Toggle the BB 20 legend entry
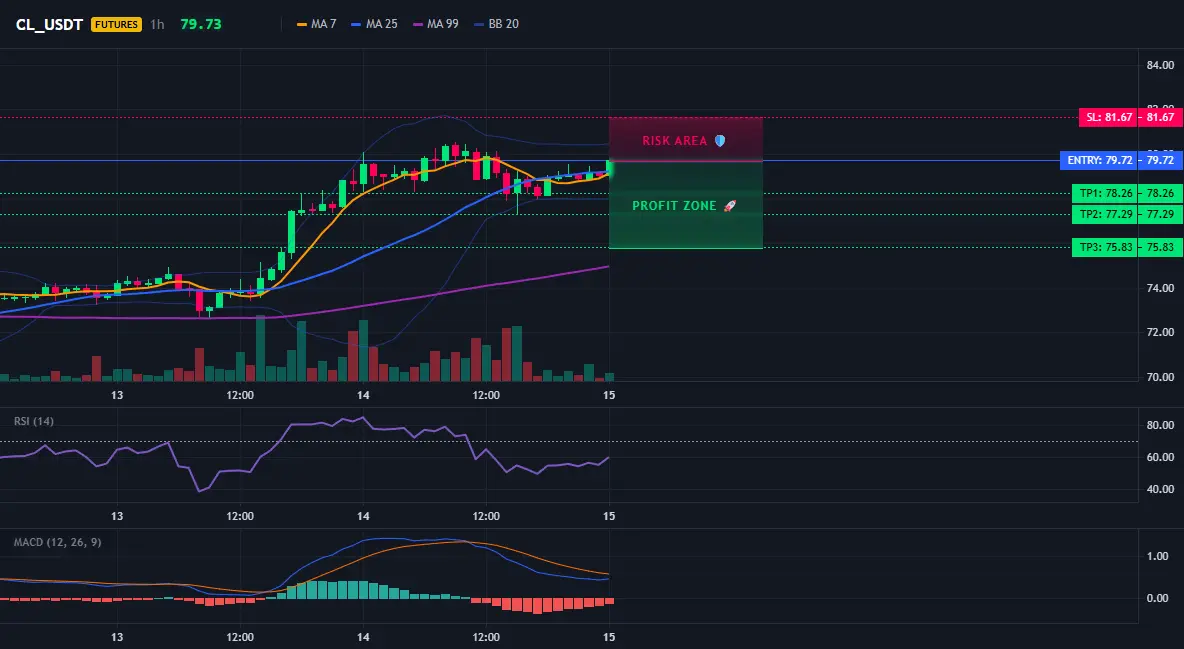1184x649 pixels. [497, 24]
